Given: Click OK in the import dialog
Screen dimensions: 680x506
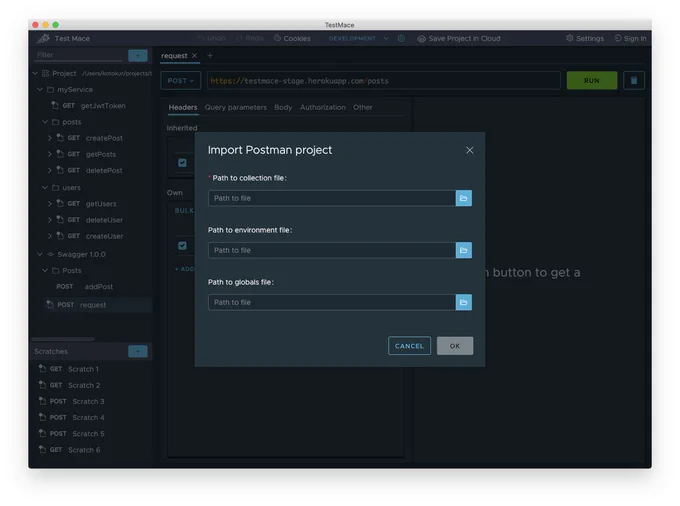Looking at the screenshot, I should click(x=455, y=346).
